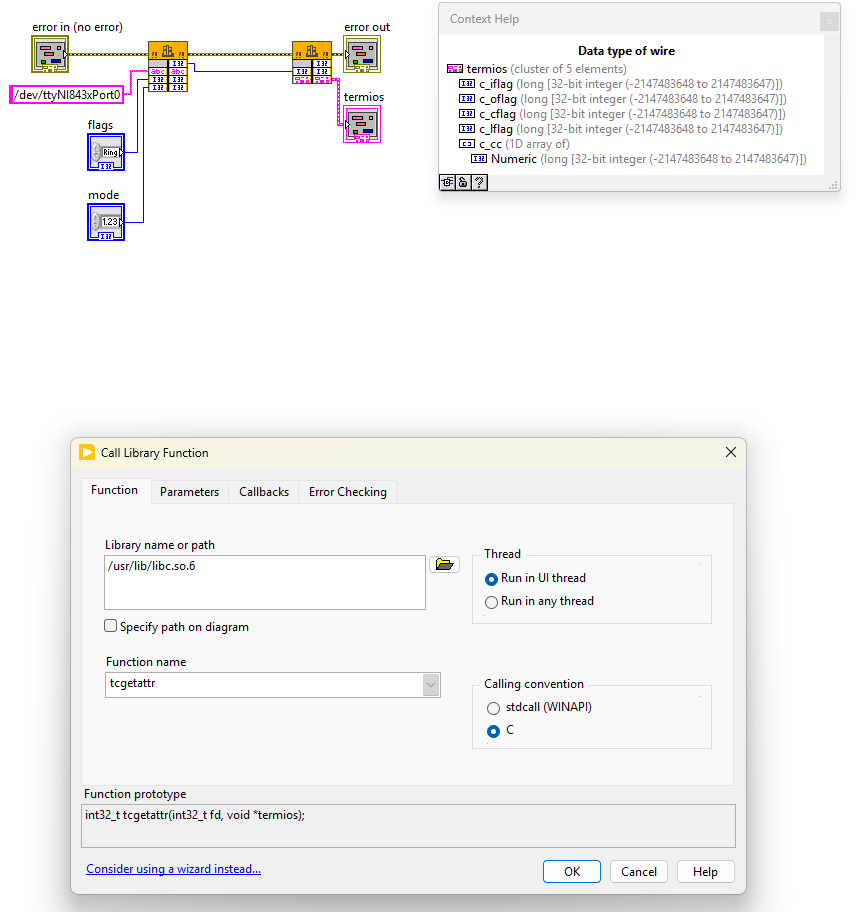Select the mode numeric constant
This screenshot has height=912, width=858.
105,222
